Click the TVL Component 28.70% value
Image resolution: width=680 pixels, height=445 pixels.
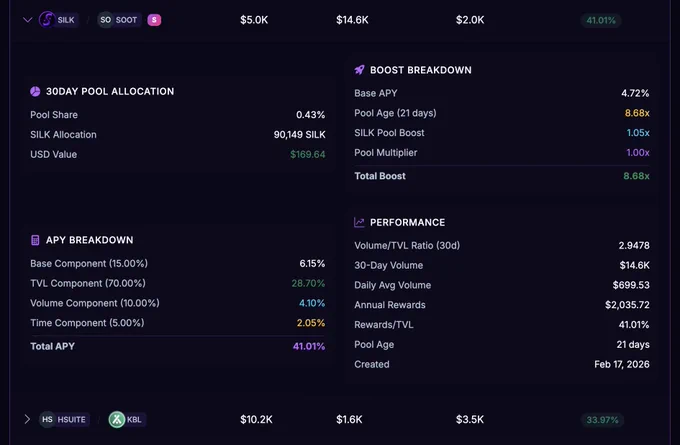(308, 284)
